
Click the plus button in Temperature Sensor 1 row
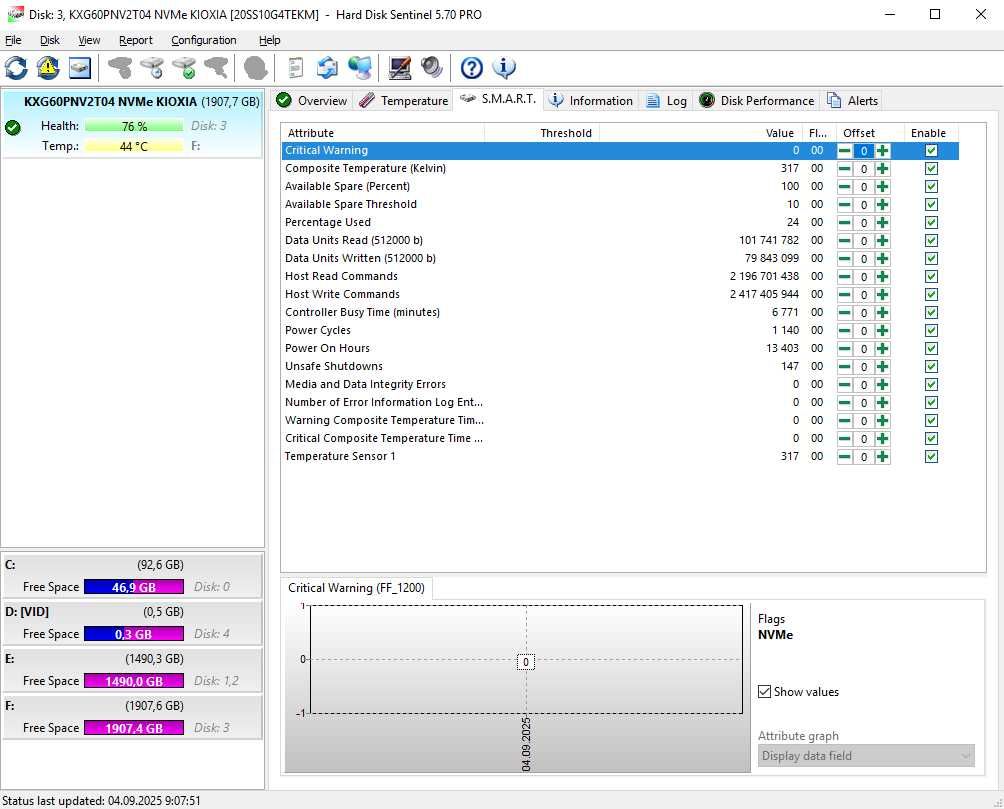point(882,457)
